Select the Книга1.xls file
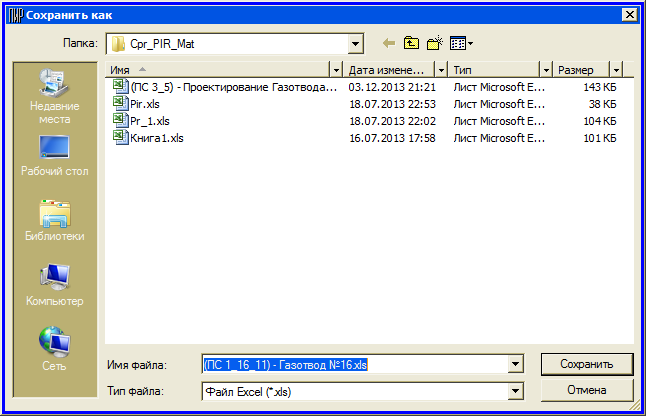This screenshot has width=646, height=416. pyautogui.click(x=156, y=138)
